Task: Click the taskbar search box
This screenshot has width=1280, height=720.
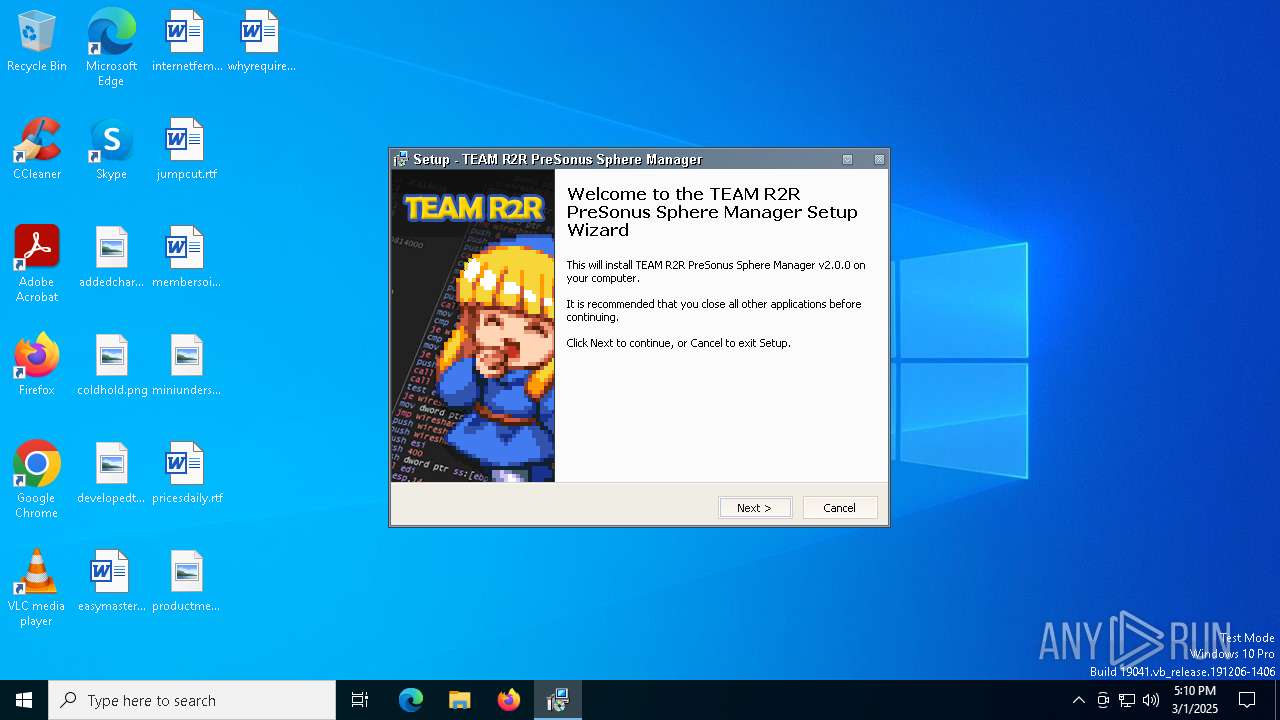Action: coord(192,700)
